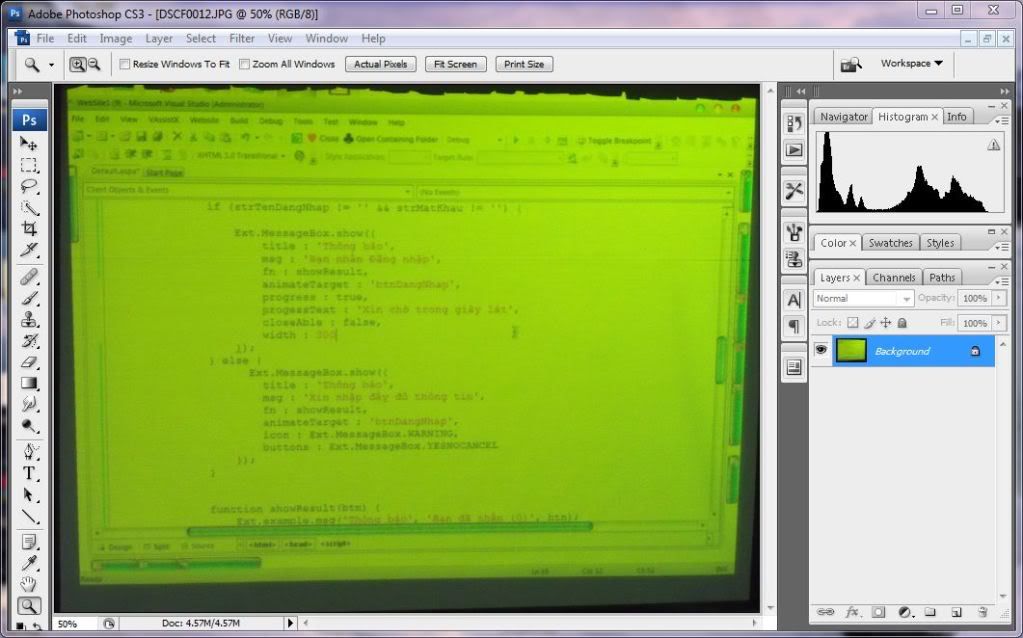
Task: Select the Crop tool
Action: [x=29, y=229]
